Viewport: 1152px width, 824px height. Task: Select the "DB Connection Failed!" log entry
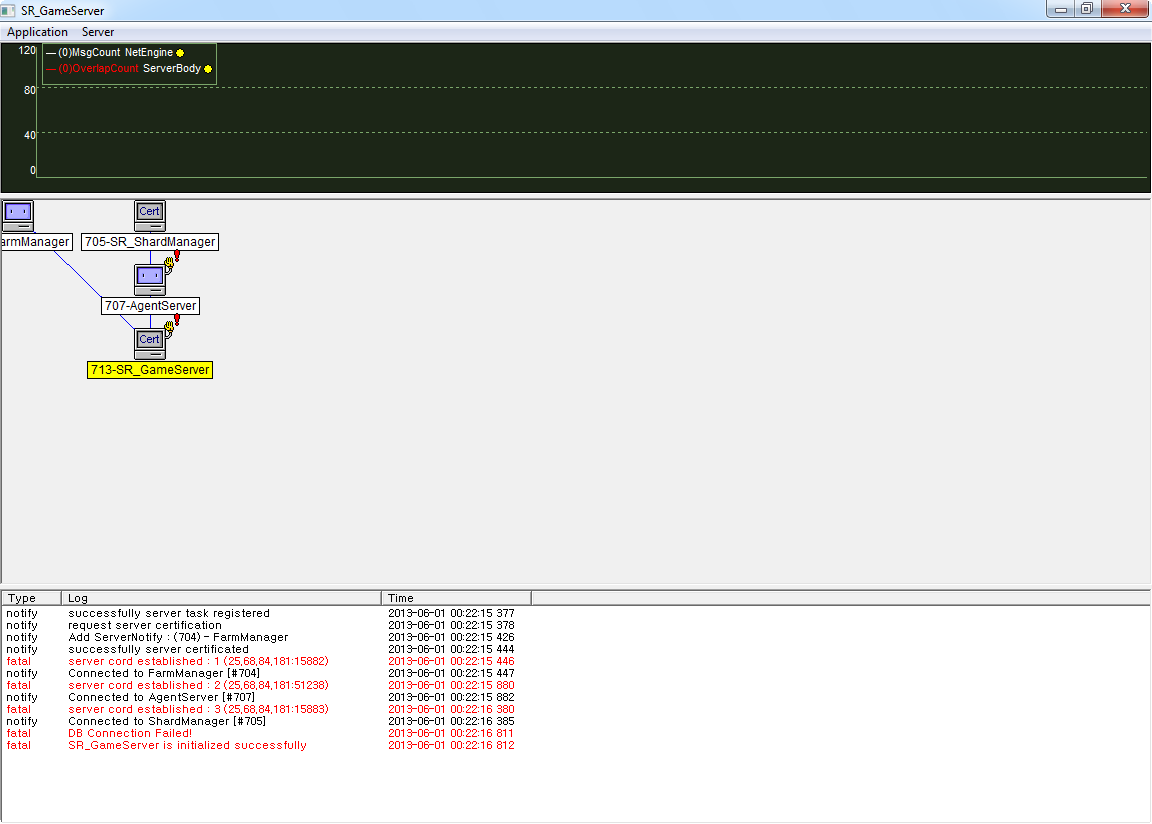[x=130, y=733]
